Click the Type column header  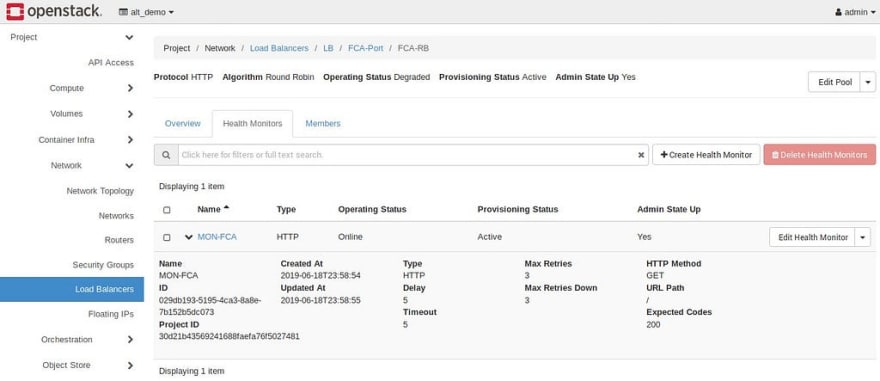(x=286, y=209)
